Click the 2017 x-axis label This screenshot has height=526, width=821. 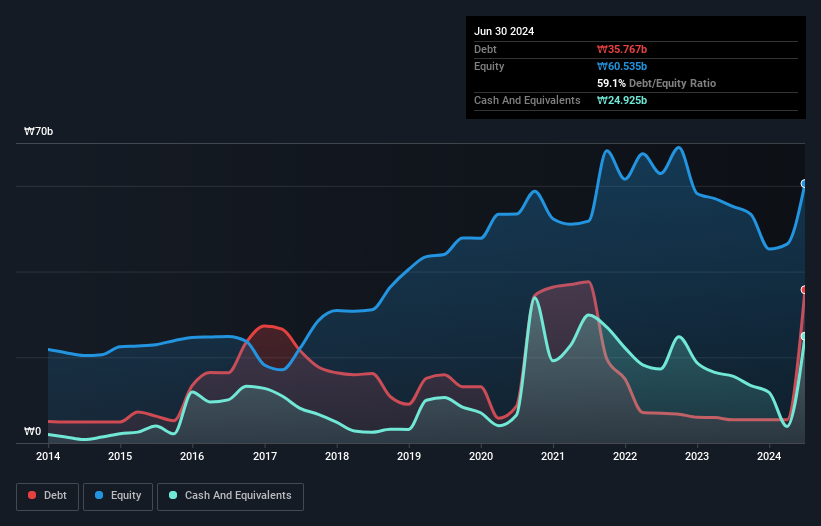(265, 456)
